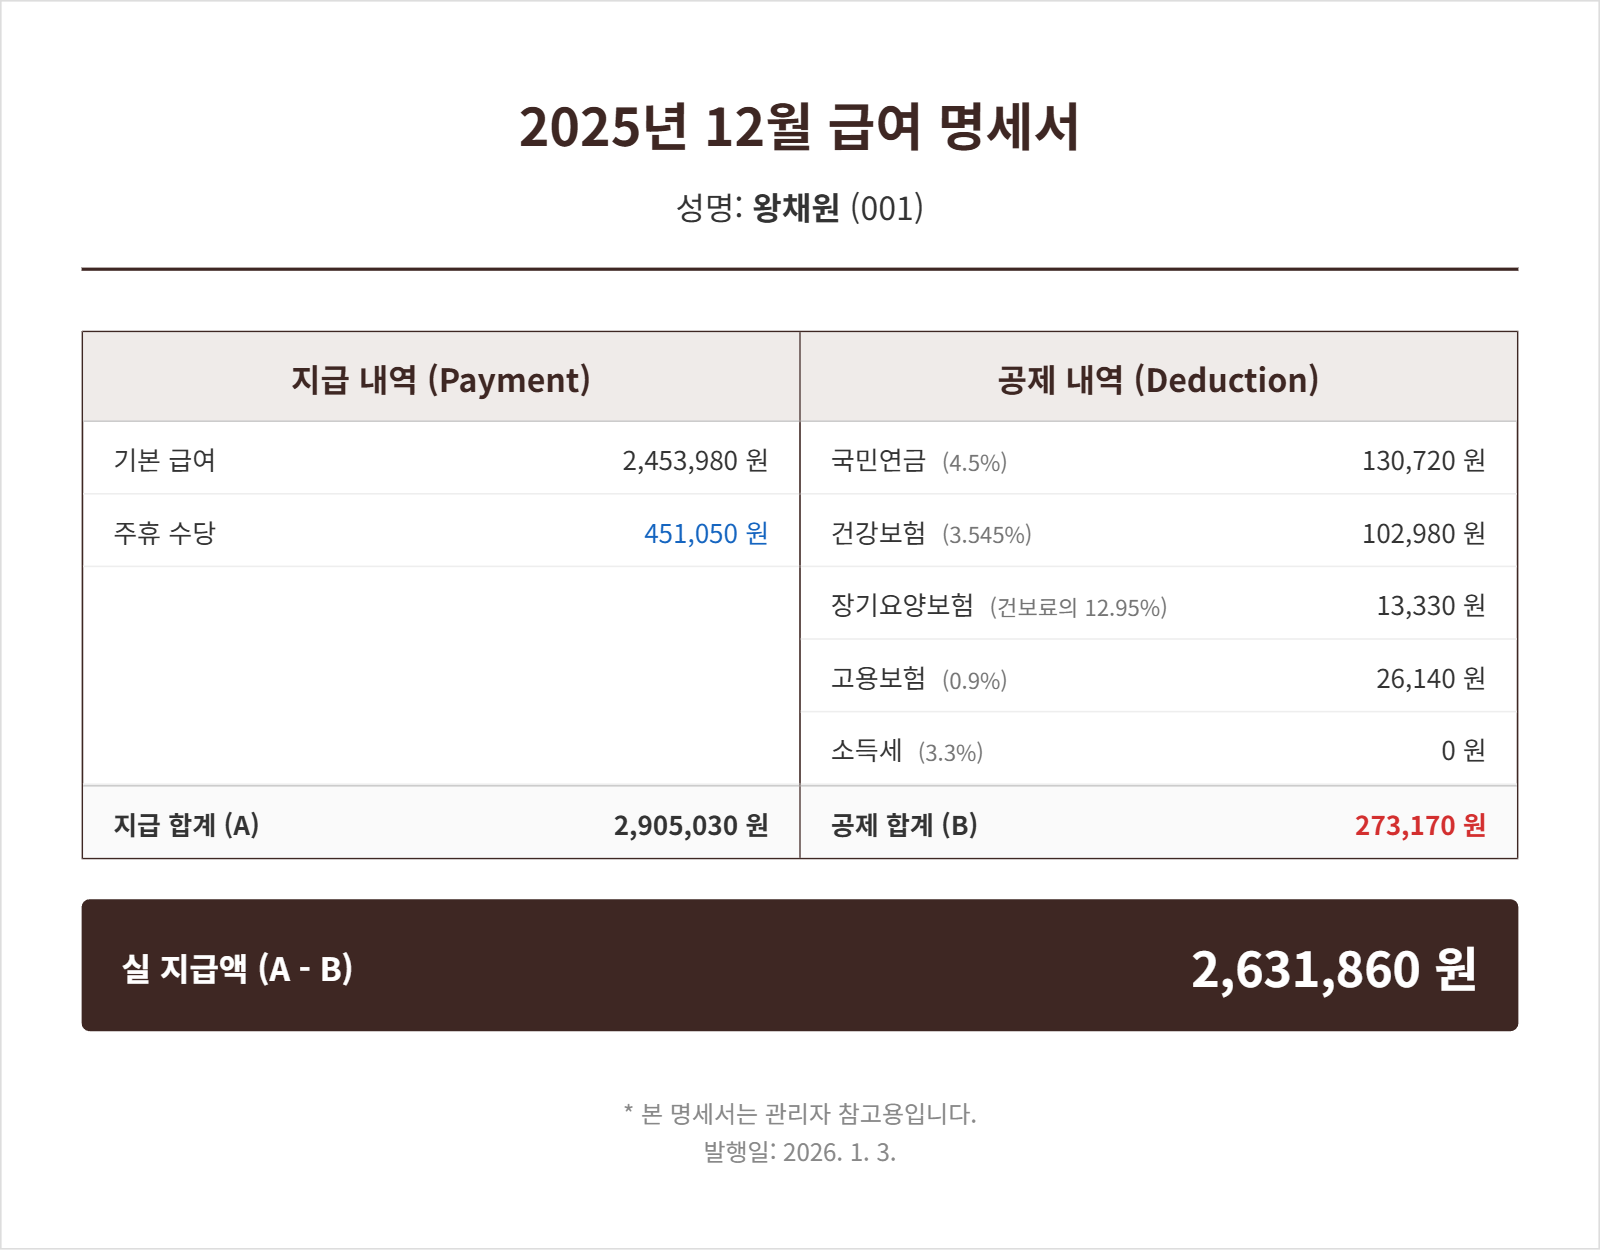Click the red 공제 합계 (B) total 273,170 원
Viewport: 1600px width, 1250px height.
pos(1420,825)
